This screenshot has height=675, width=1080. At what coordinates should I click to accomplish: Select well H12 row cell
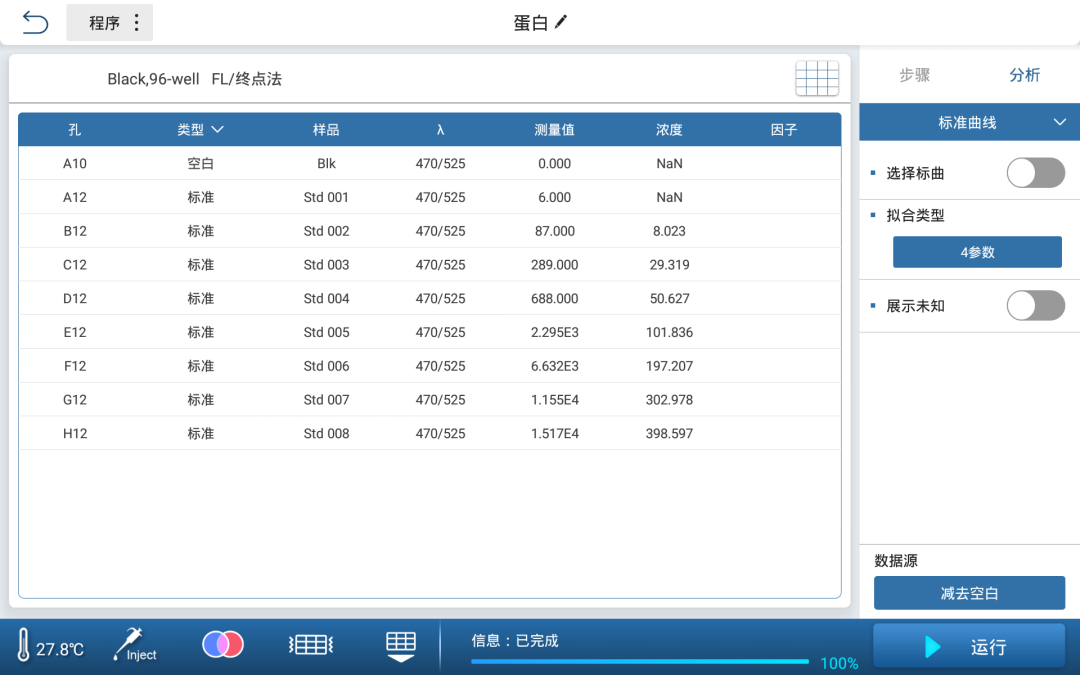point(74,433)
